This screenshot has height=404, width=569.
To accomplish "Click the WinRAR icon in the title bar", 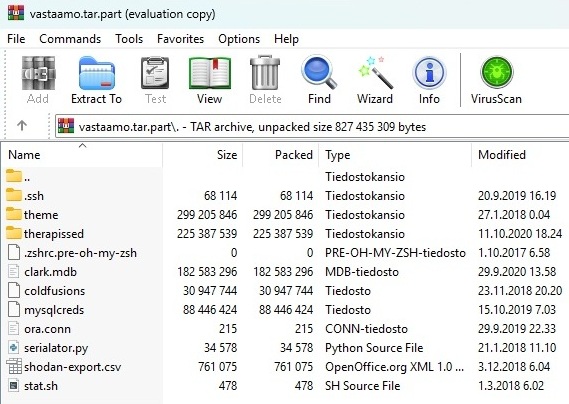I will tap(16, 13).
